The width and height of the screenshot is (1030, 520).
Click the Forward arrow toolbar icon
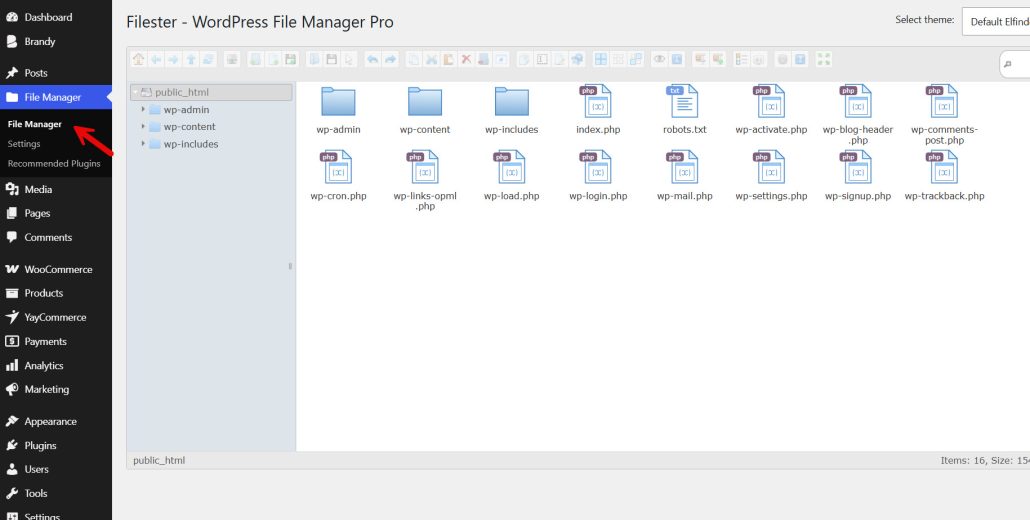coord(173,59)
